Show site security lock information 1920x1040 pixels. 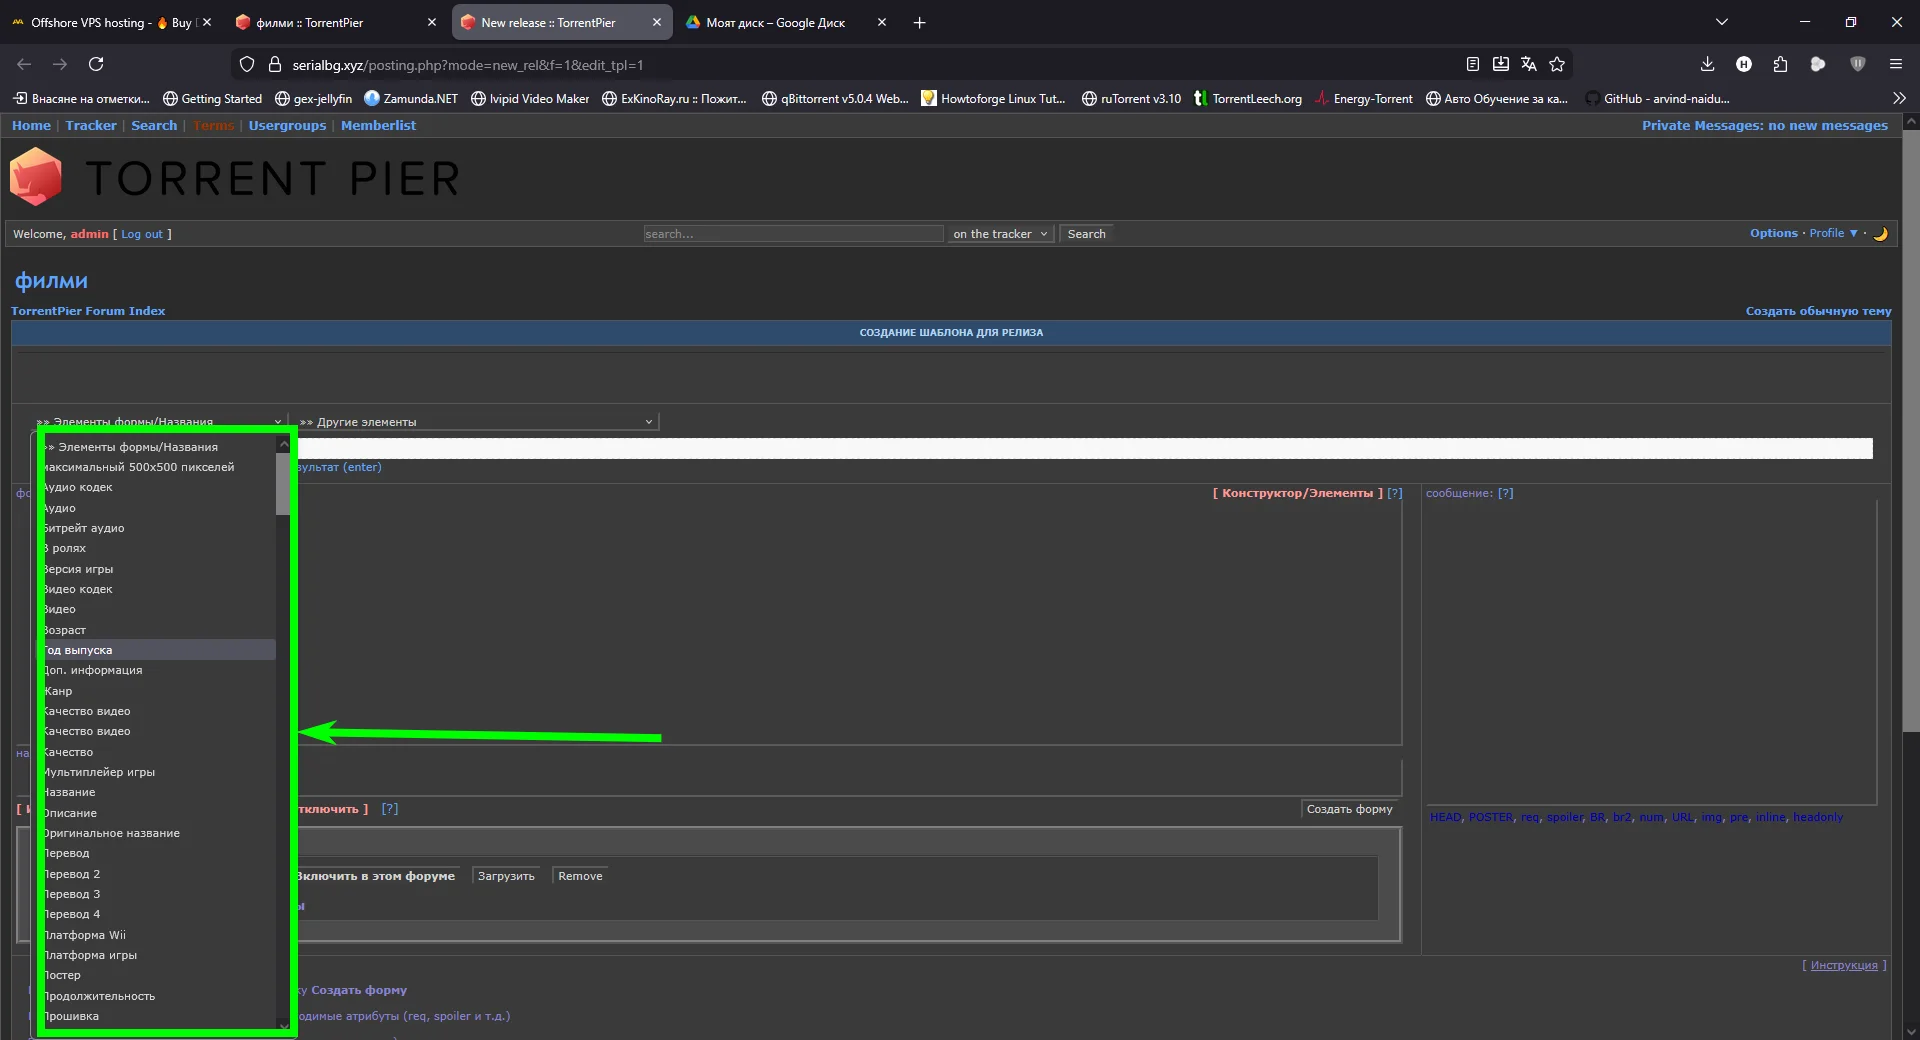(275, 64)
